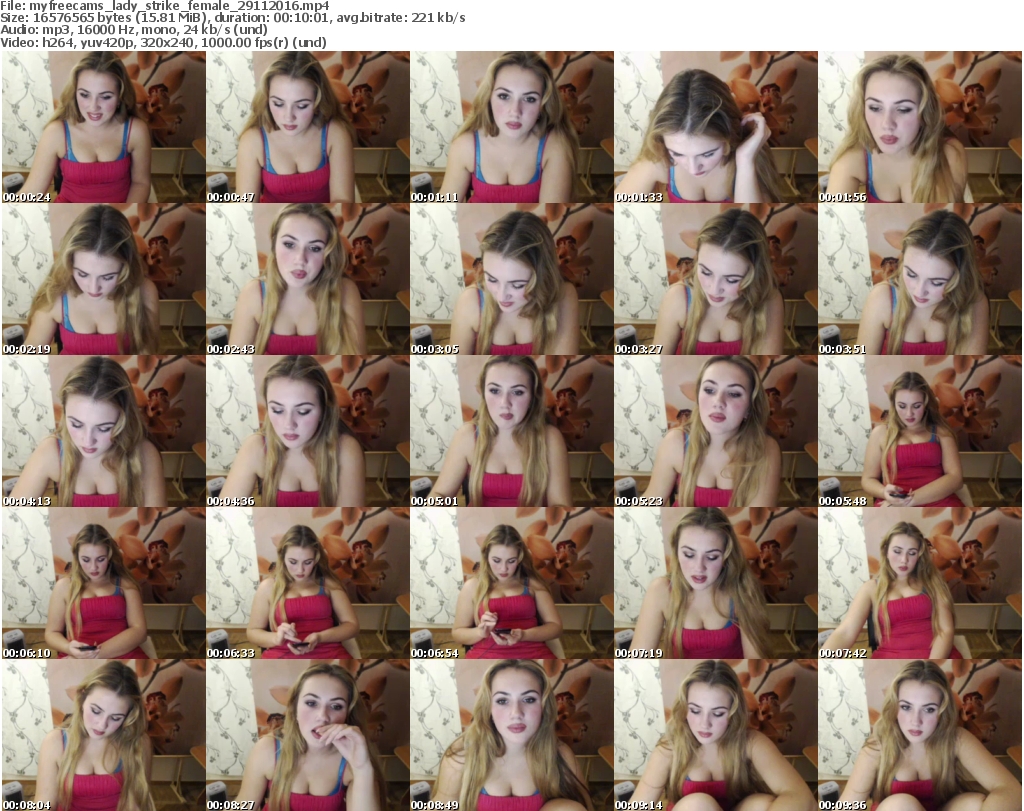Choose the thumbnail stamped 00:08:04
This screenshot has width=1024, height=811.
tap(103, 735)
